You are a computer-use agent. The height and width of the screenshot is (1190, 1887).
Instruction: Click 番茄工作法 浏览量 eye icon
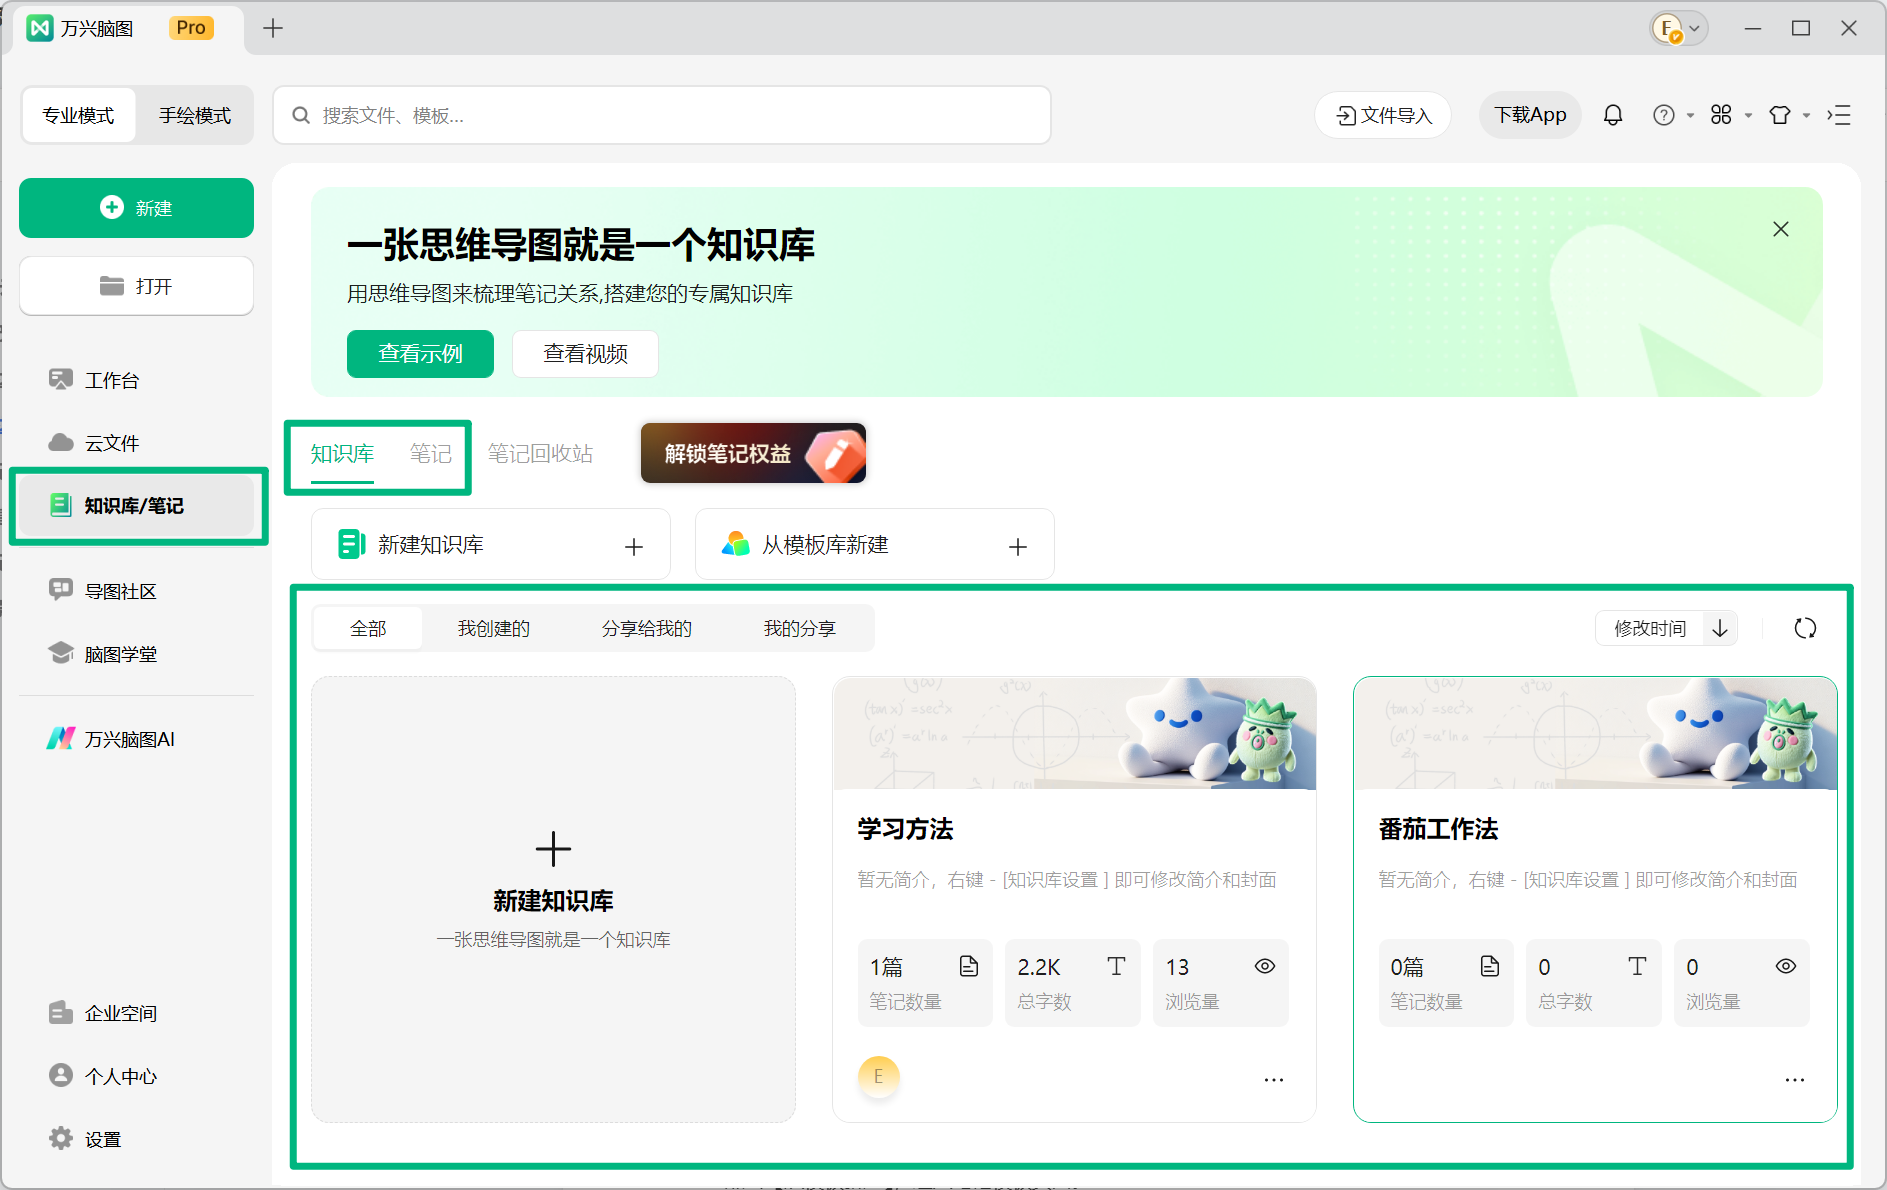pos(1786,966)
